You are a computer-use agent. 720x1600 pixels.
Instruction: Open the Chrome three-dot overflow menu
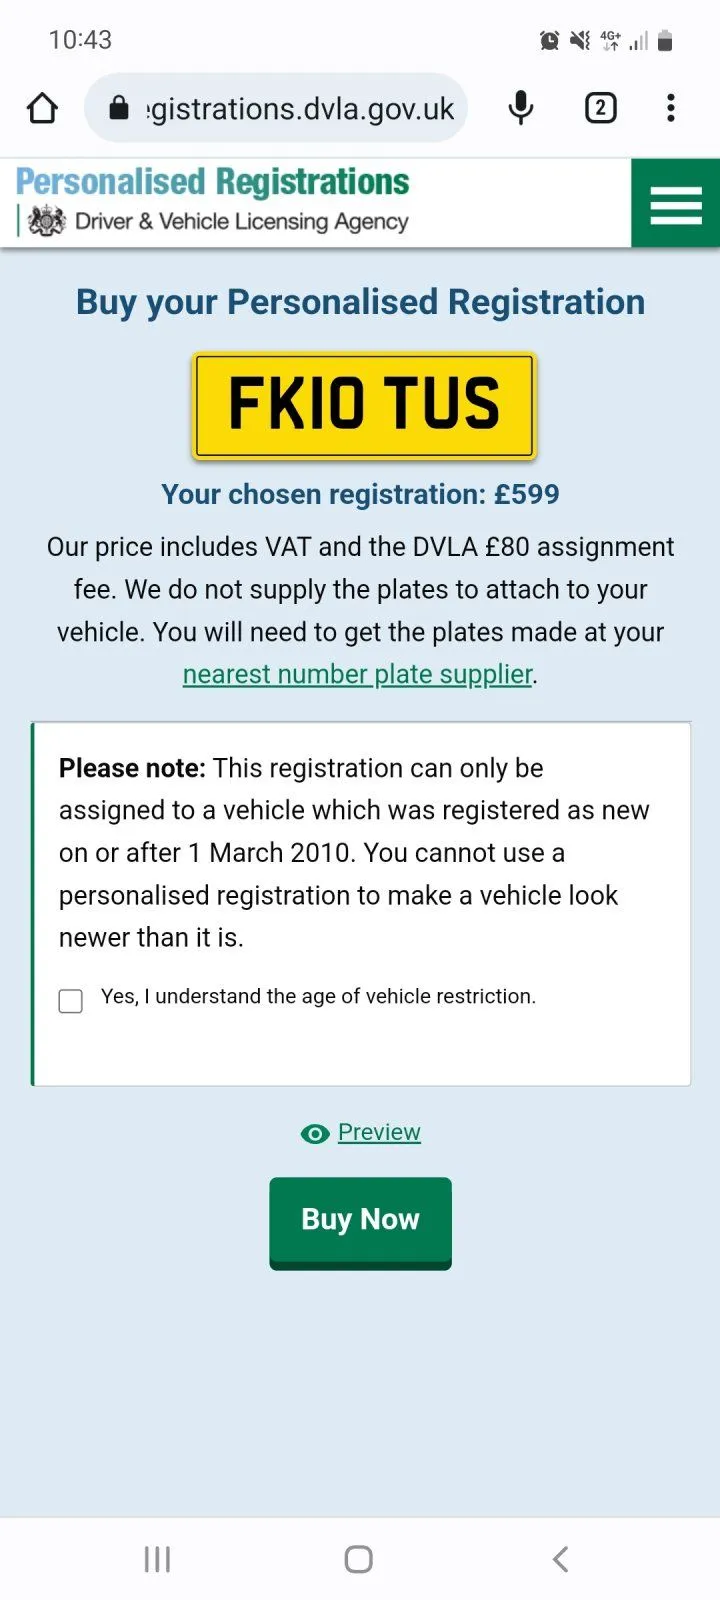click(x=671, y=108)
